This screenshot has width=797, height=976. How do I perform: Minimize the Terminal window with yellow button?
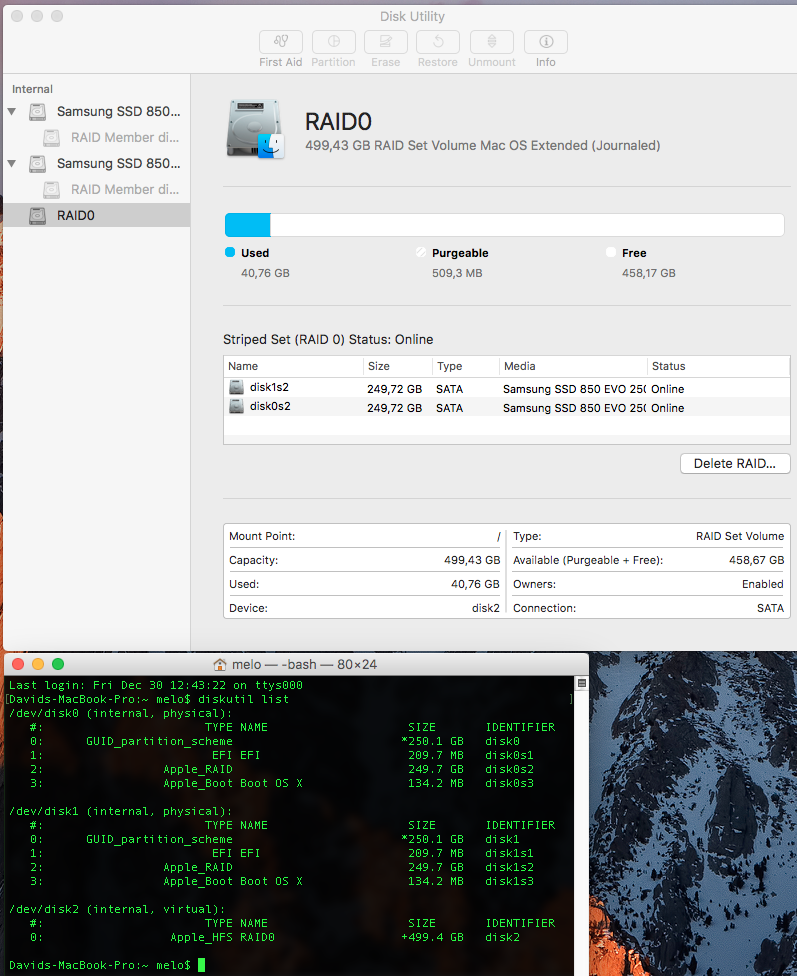(38, 664)
